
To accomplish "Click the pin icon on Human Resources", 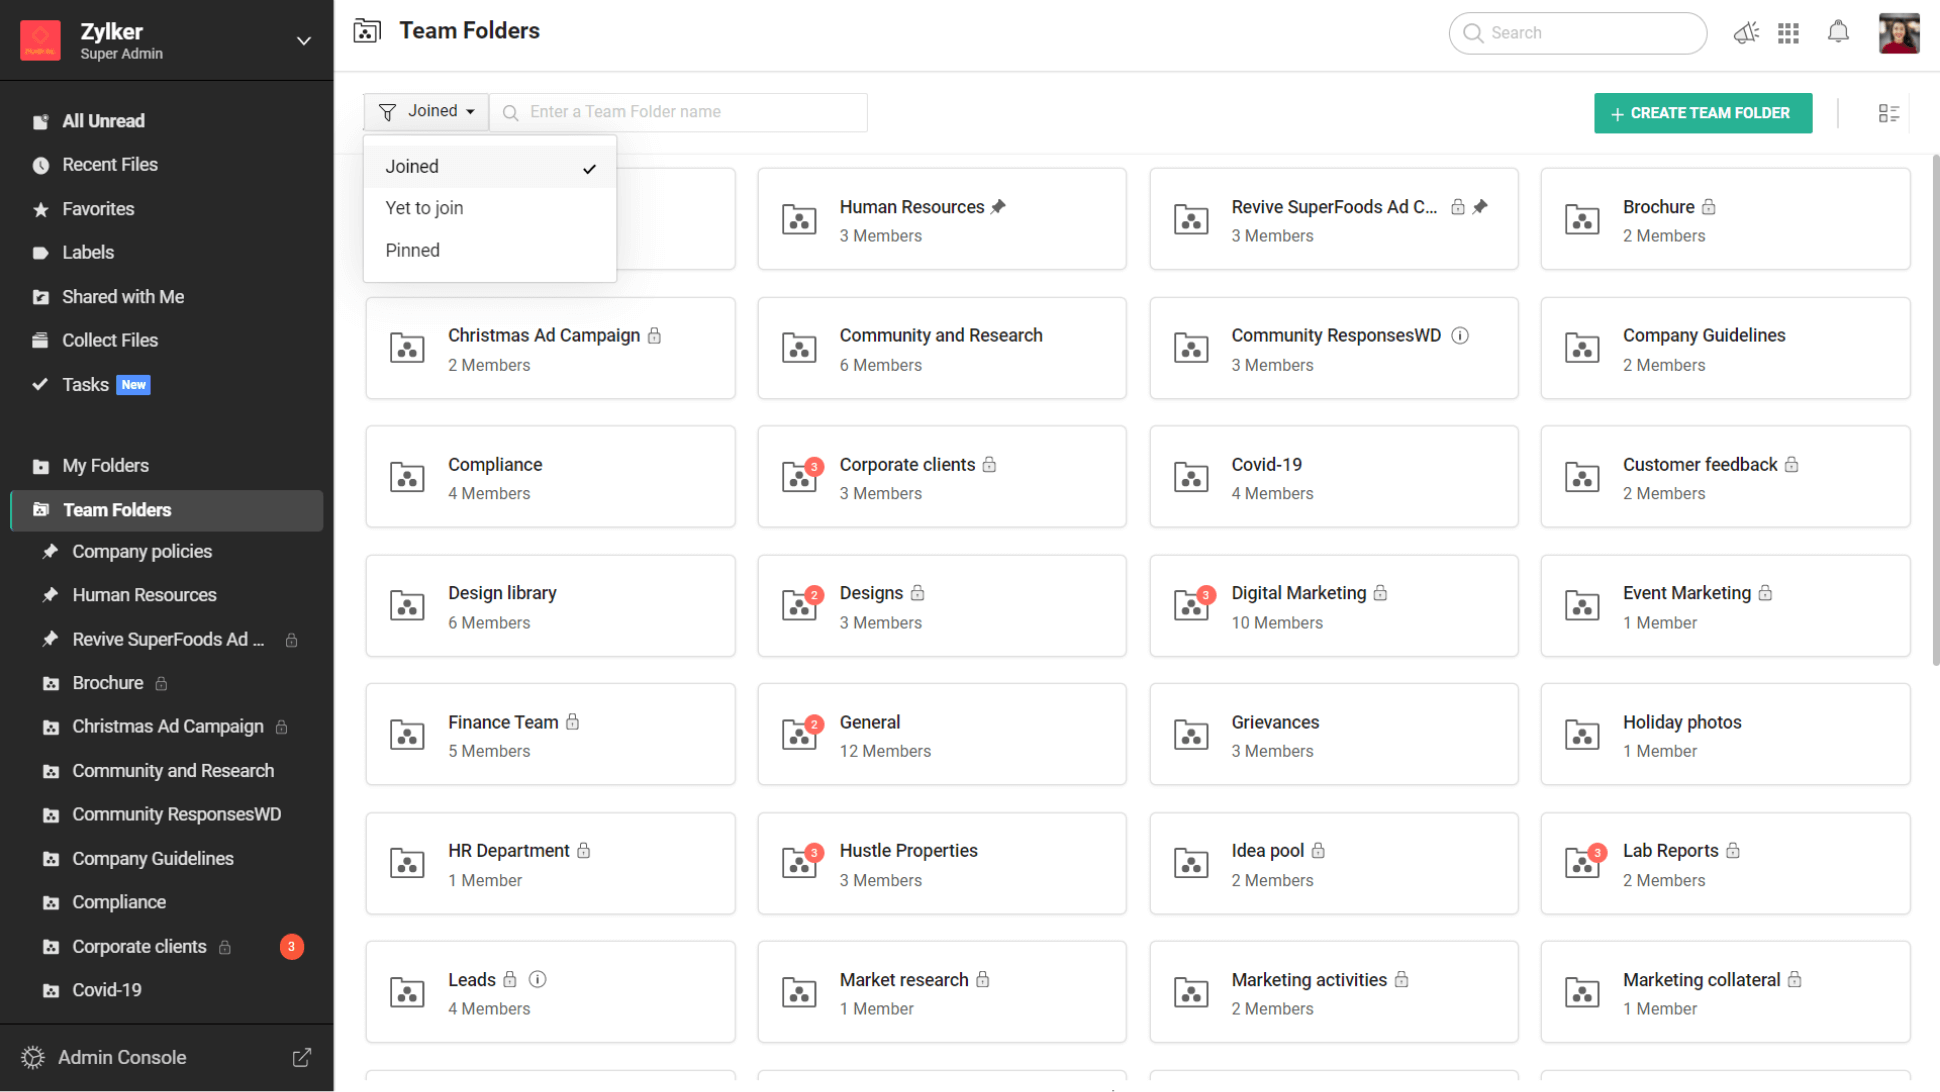I will coord(998,207).
